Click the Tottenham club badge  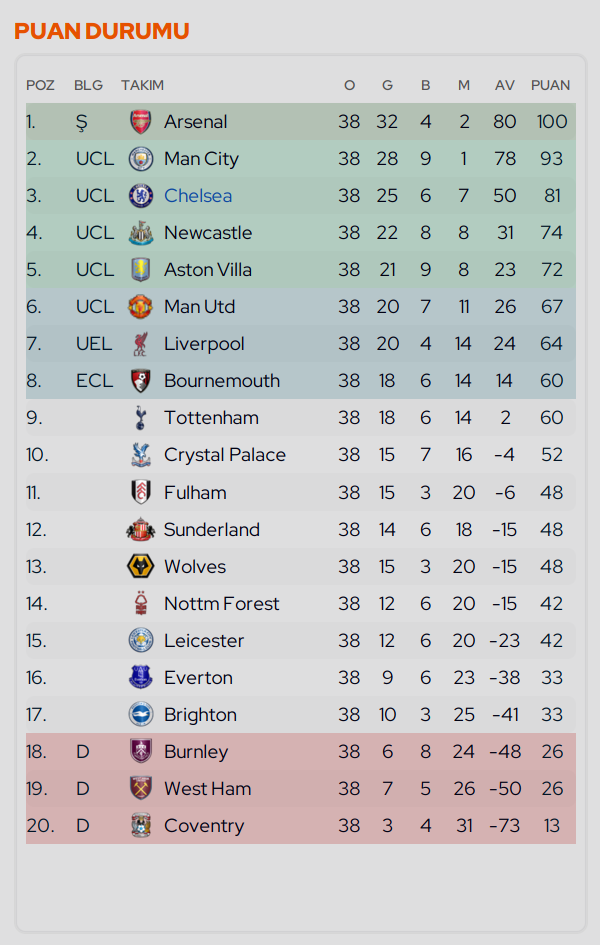click(140, 418)
